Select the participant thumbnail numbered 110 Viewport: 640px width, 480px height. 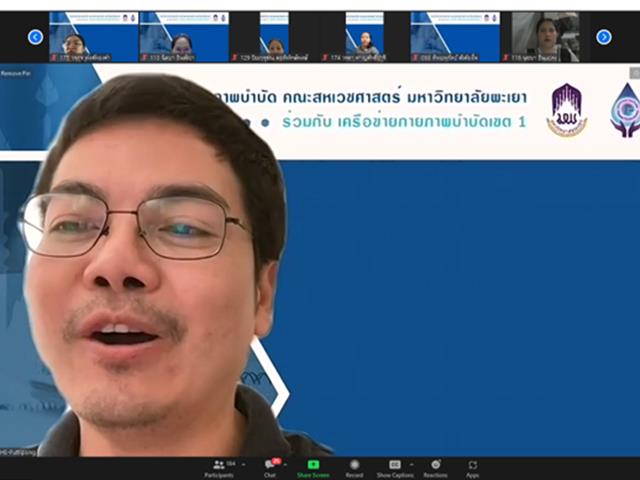coord(184,37)
